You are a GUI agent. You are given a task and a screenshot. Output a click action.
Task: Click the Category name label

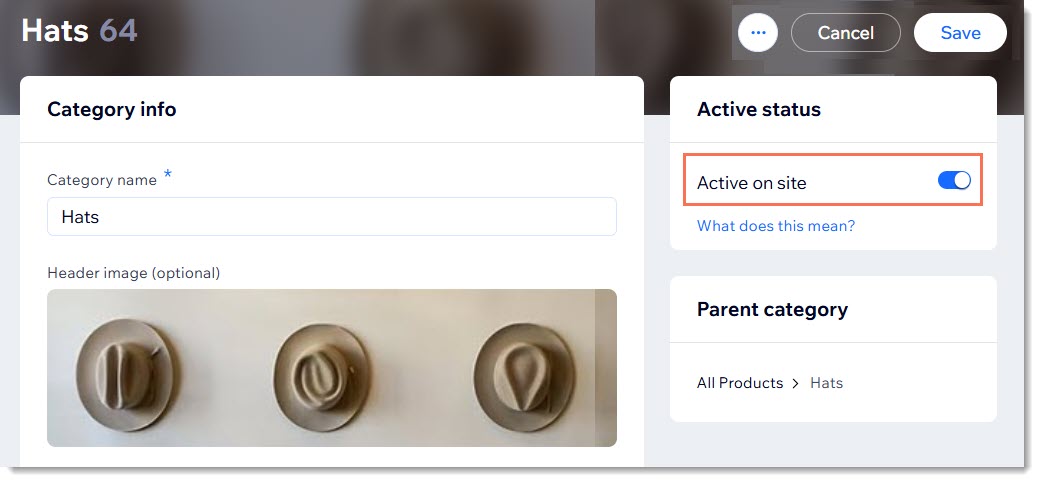tap(102, 180)
